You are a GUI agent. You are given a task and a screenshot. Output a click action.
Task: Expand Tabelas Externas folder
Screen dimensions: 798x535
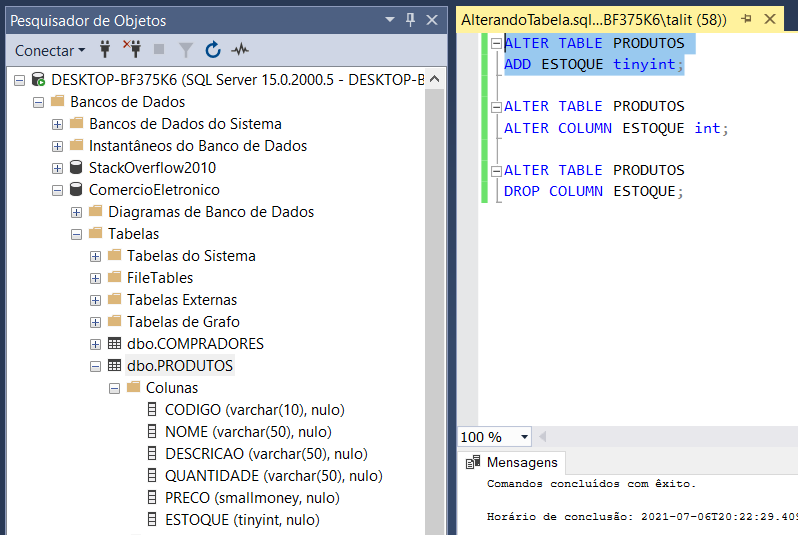pos(95,300)
